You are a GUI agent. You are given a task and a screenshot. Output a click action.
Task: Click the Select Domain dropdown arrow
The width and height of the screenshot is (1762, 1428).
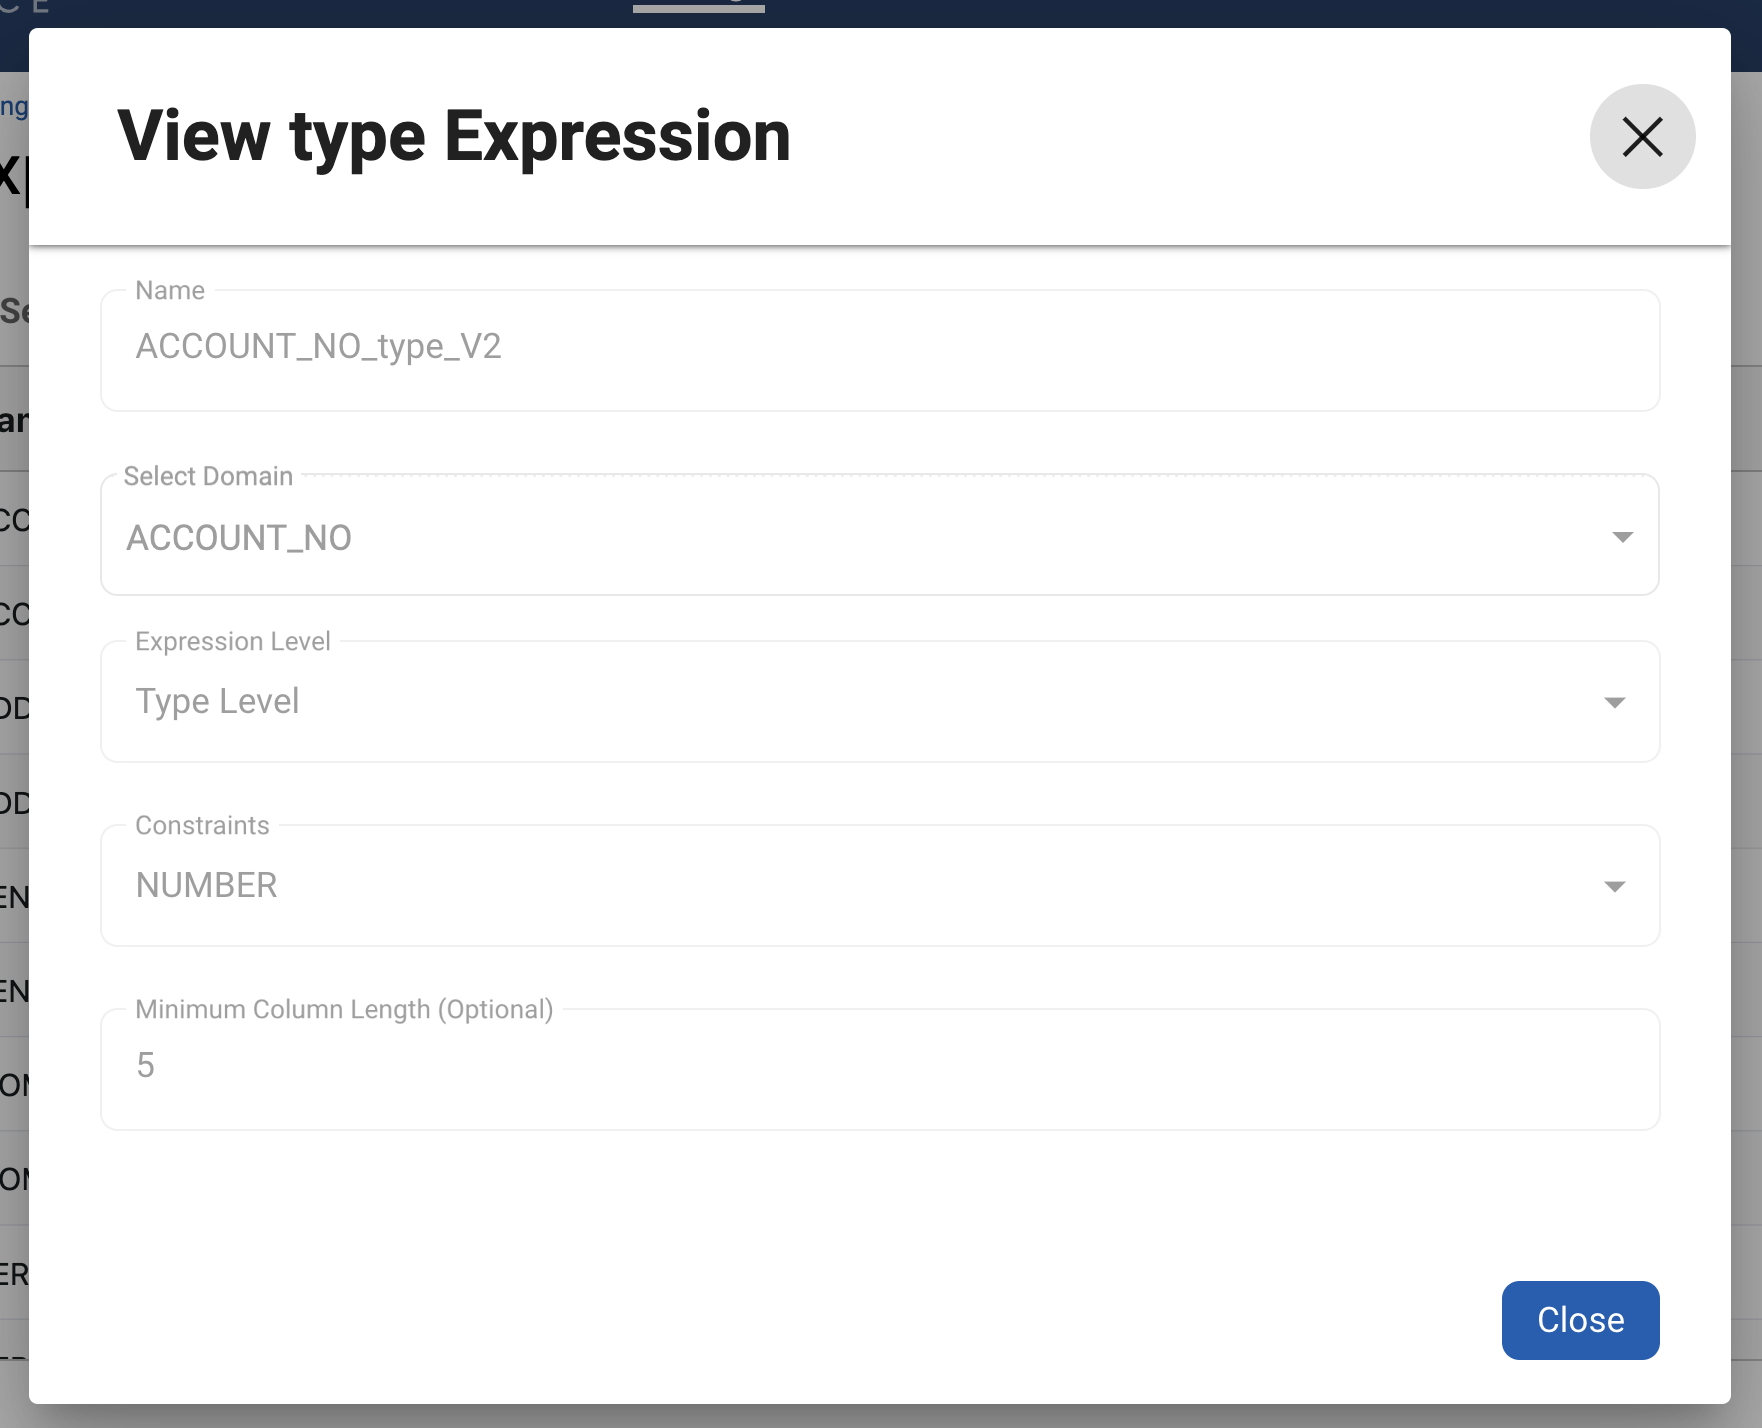click(1622, 537)
